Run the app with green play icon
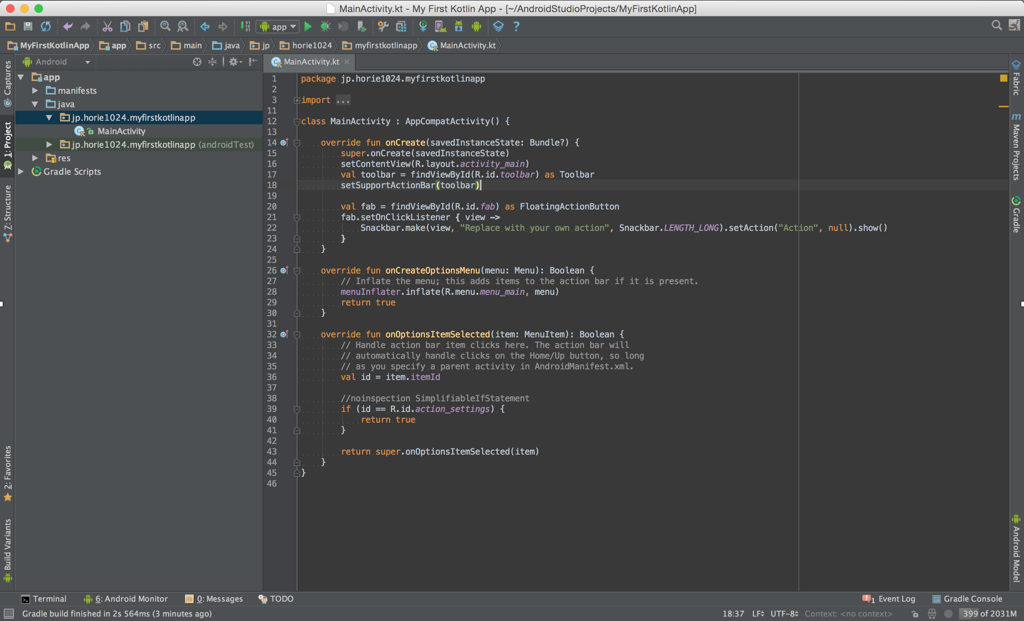 tap(308, 27)
